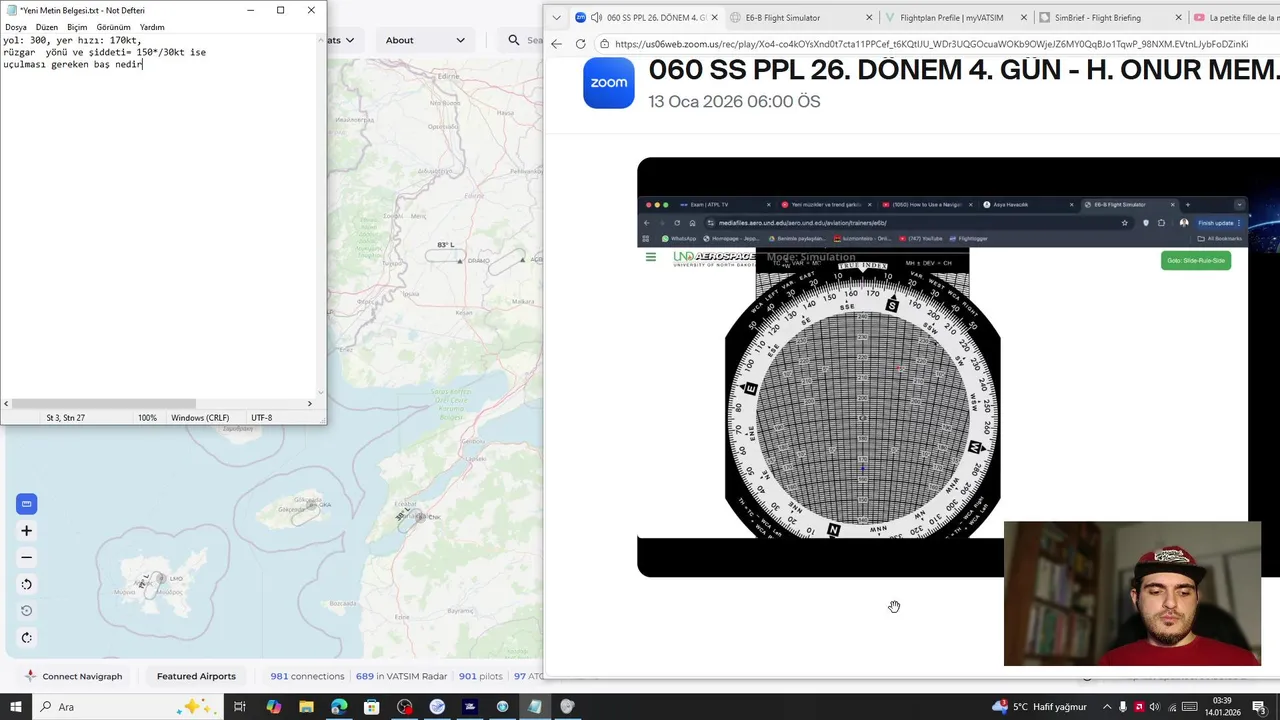Open the Biçim menu in Notepad
This screenshot has width=1280, height=720.
pos(77,27)
